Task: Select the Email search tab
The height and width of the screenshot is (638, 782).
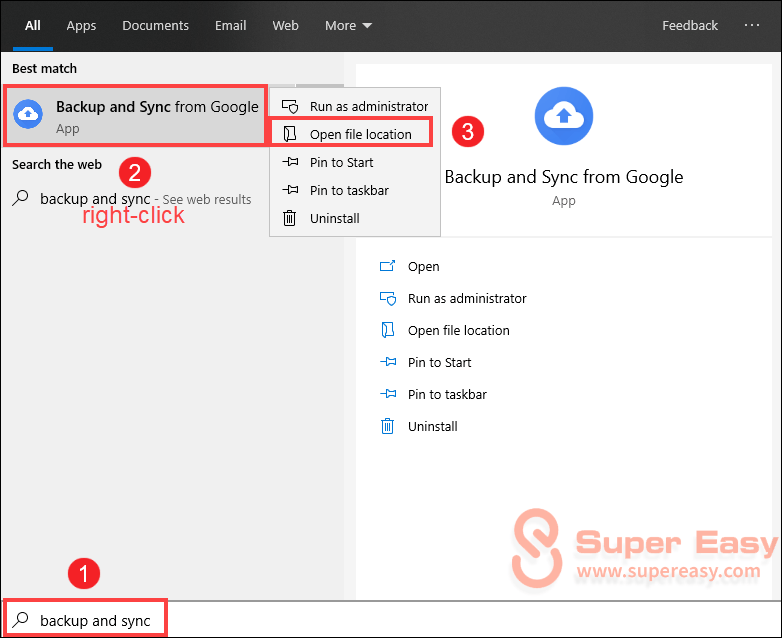Action: point(230,25)
